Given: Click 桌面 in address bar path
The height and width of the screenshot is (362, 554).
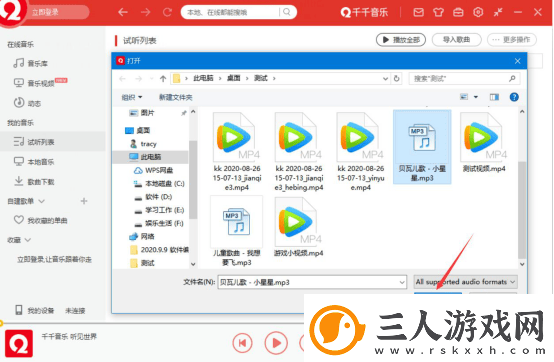Looking at the screenshot, I should [x=233, y=78].
